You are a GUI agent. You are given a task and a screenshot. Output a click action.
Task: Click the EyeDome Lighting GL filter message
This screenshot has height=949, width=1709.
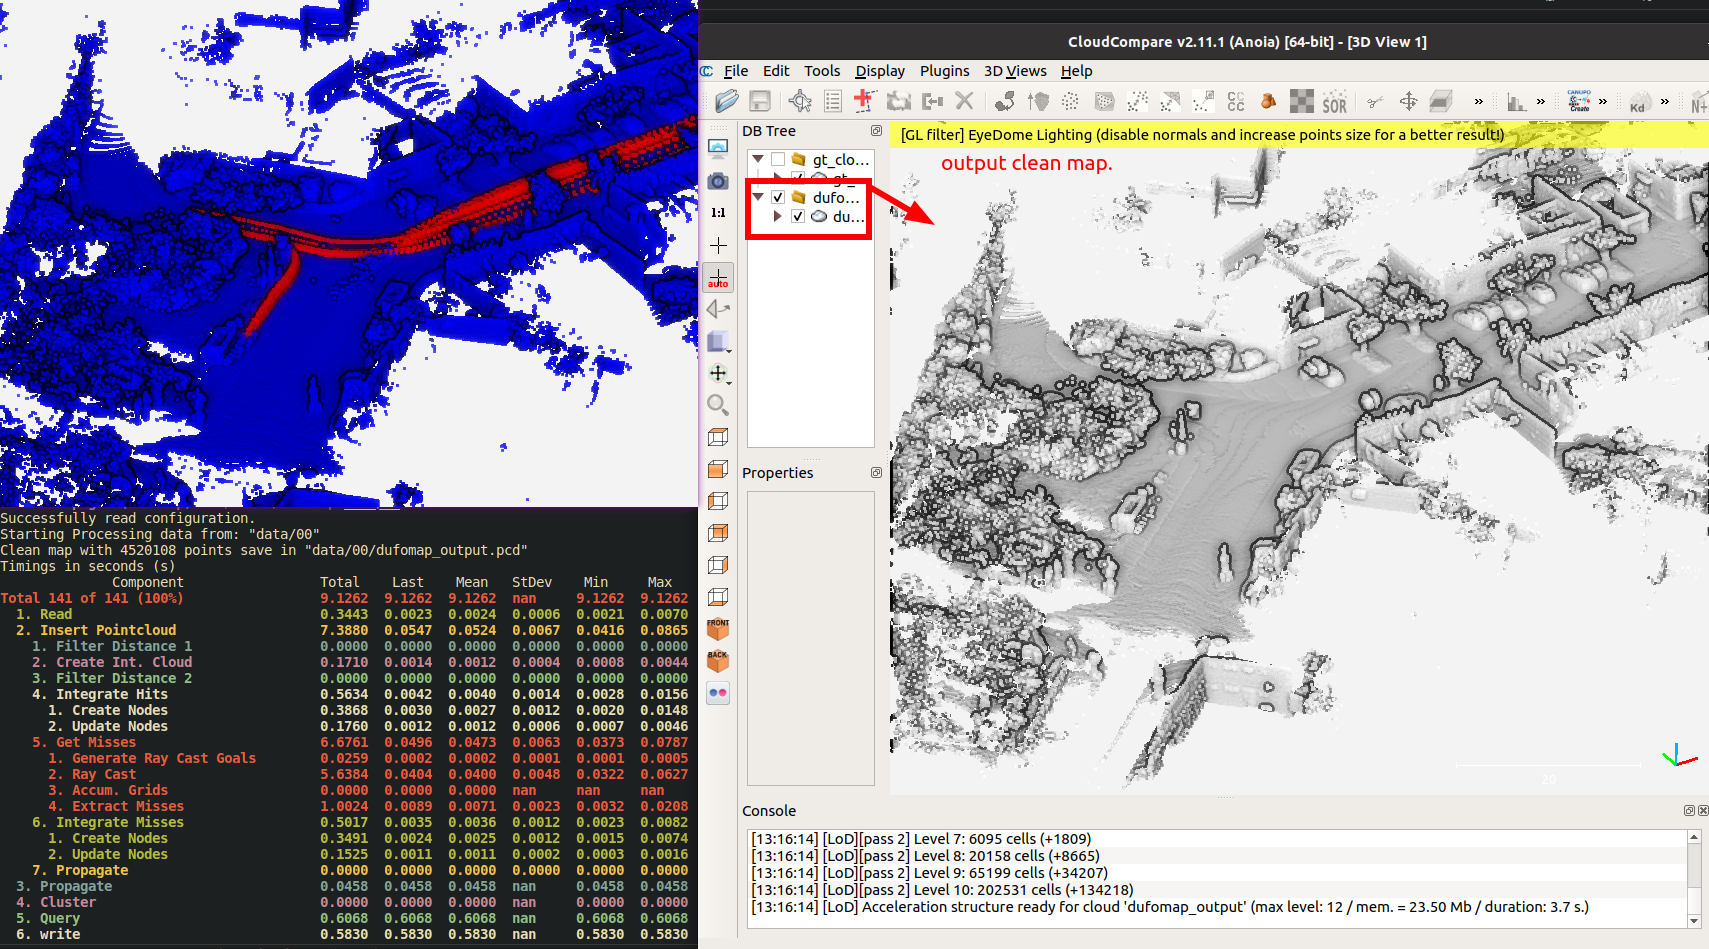click(1202, 135)
